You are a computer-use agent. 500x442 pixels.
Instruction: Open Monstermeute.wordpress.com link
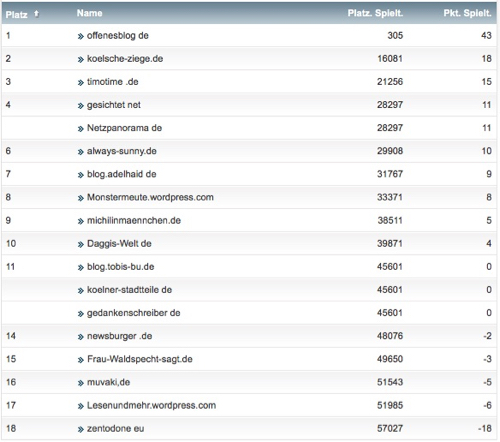click(x=150, y=197)
